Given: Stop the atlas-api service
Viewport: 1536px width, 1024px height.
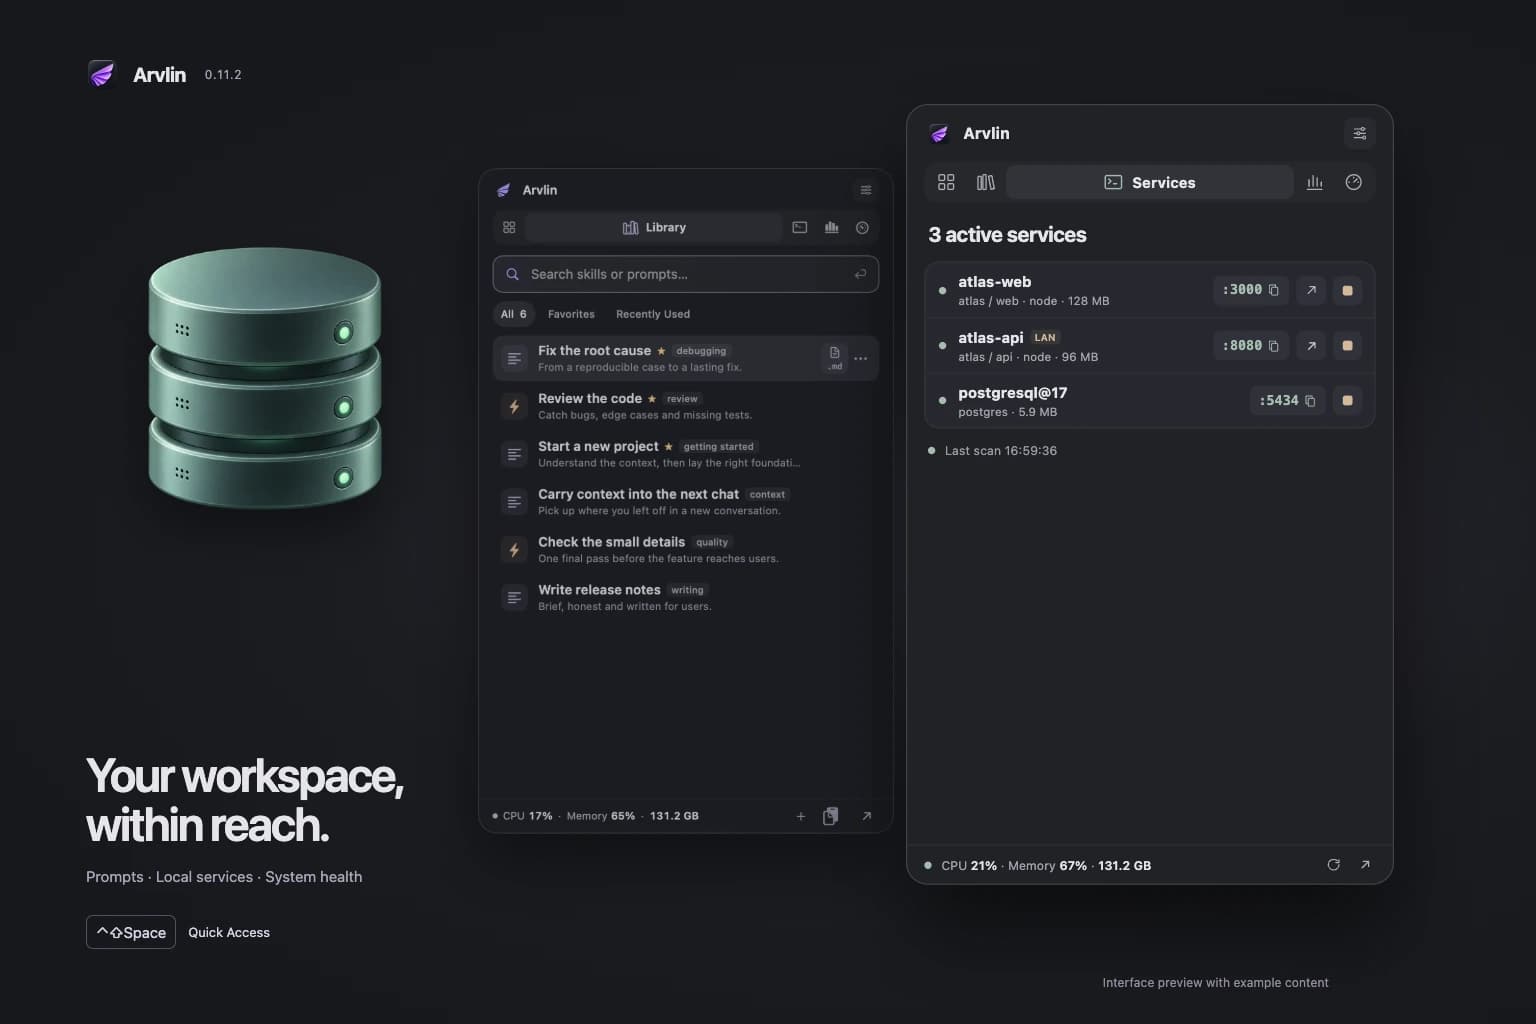Looking at the screenshot, I should 1347,346.
